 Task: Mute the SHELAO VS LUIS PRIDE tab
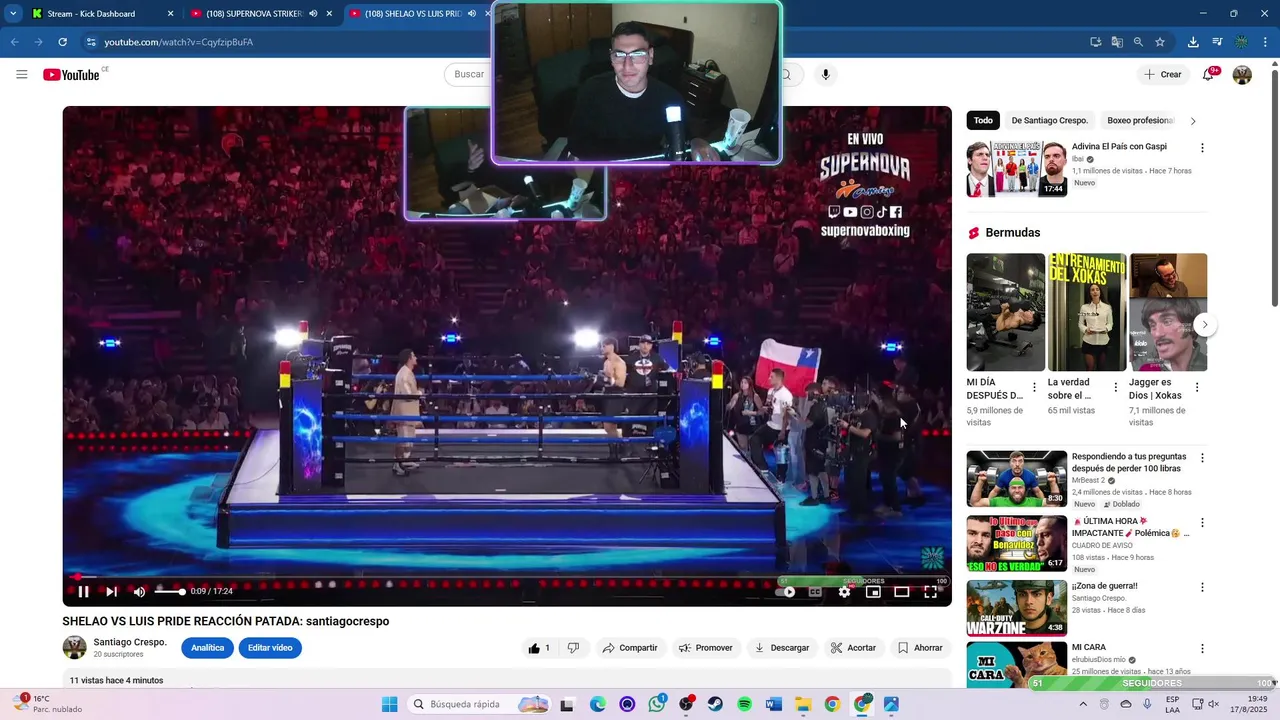(x=472, y=14)
